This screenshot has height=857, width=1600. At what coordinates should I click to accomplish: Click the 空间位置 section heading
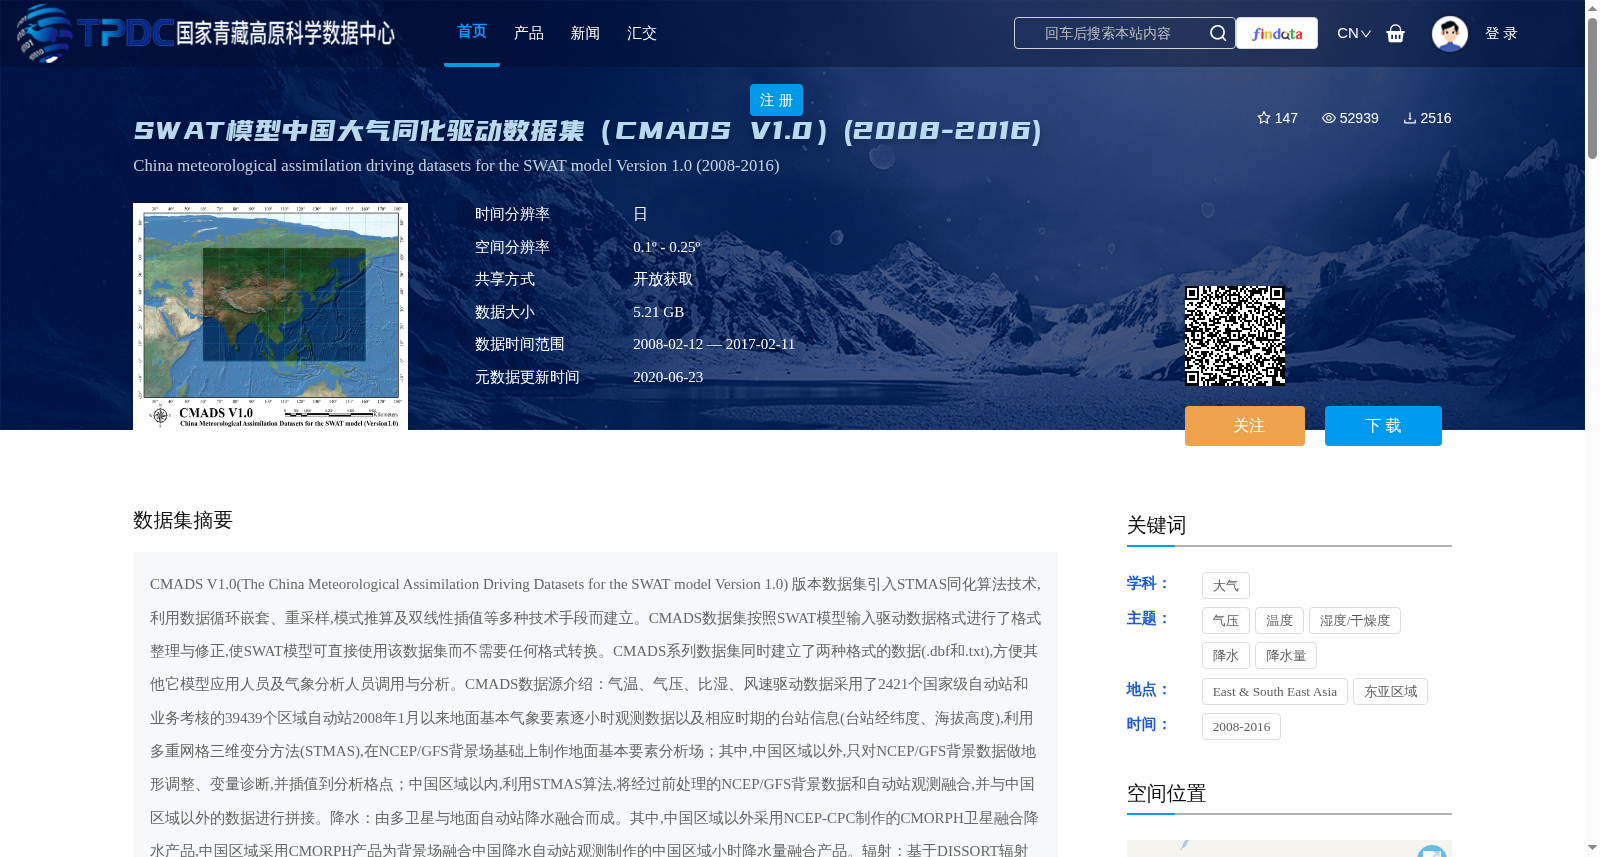1166,794
